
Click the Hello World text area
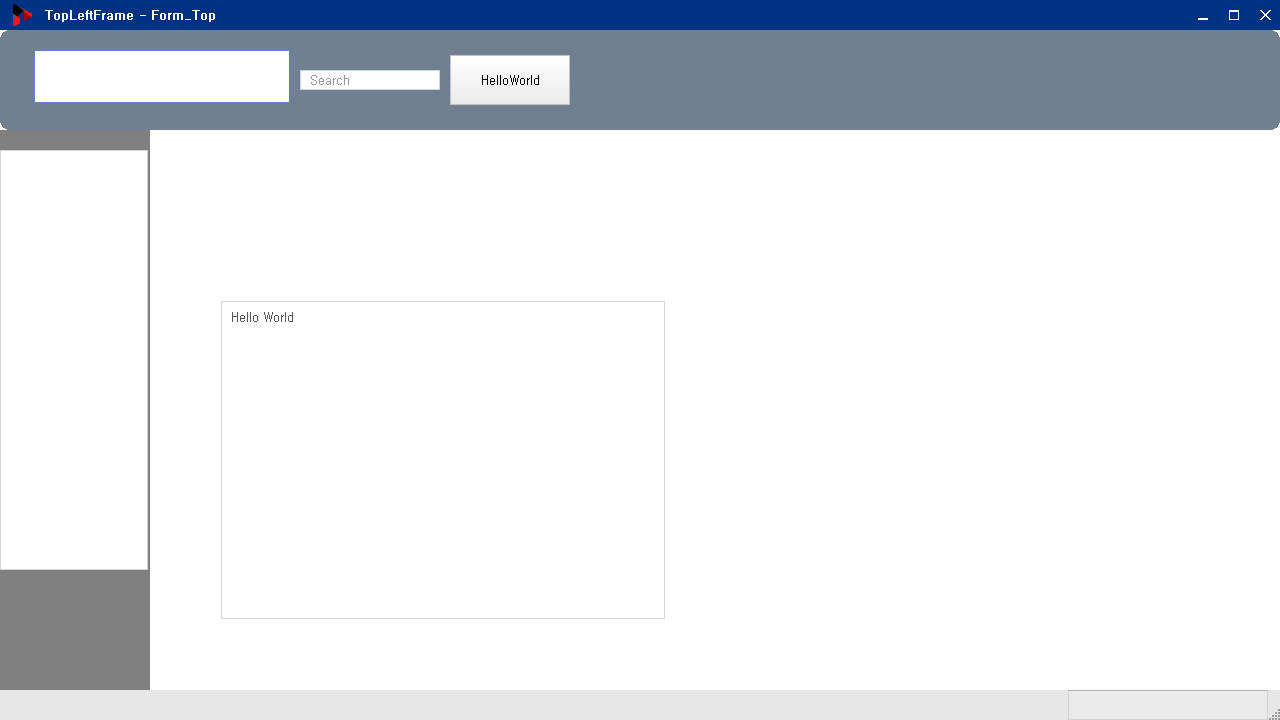(442, 460)
